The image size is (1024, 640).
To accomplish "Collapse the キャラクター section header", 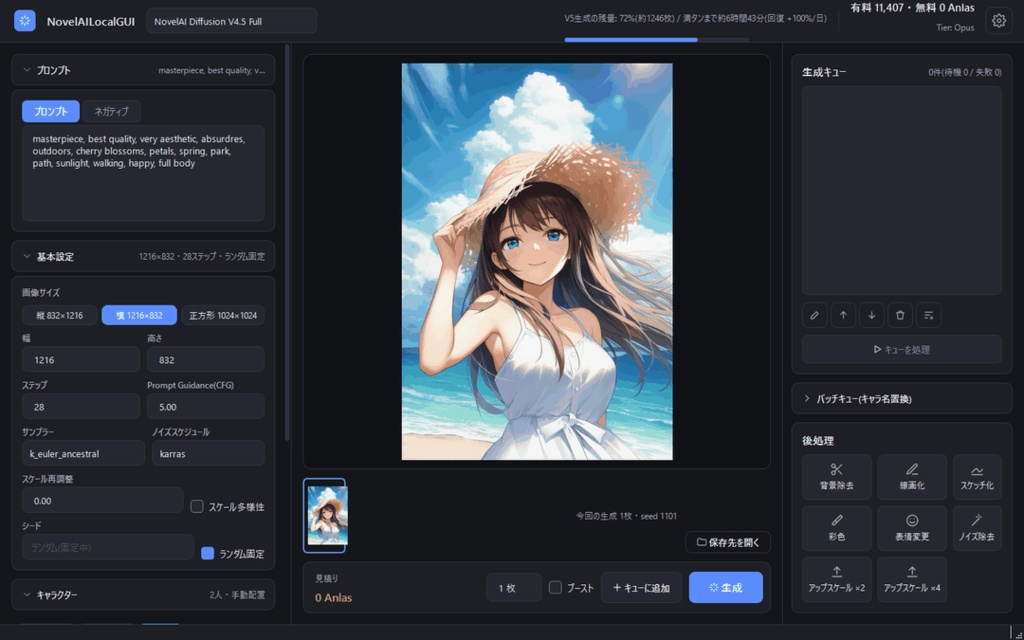I will [x=143, y=594].
